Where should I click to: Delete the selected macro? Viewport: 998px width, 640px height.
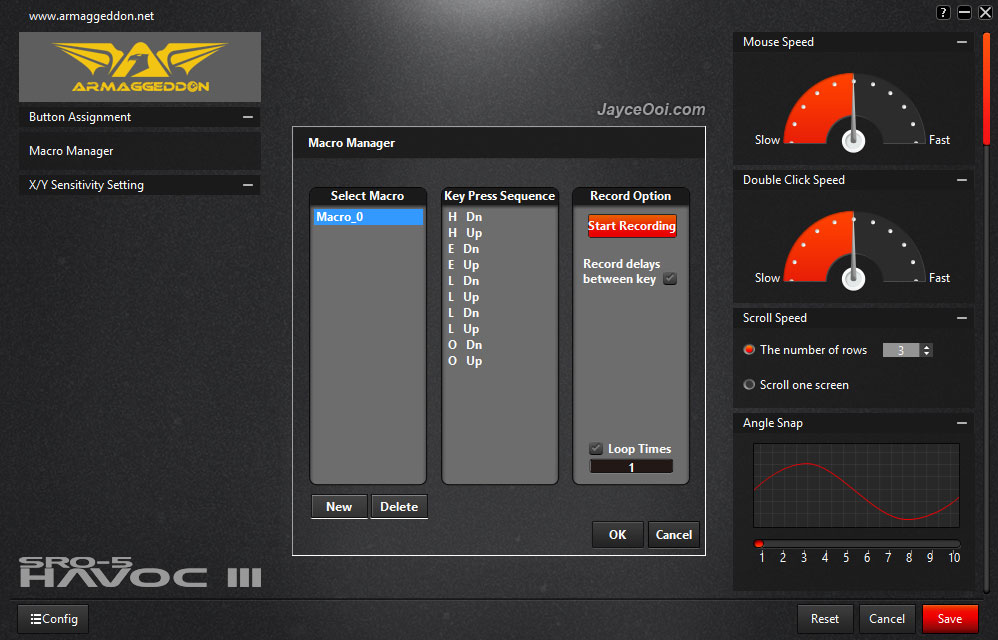[399, 506]
